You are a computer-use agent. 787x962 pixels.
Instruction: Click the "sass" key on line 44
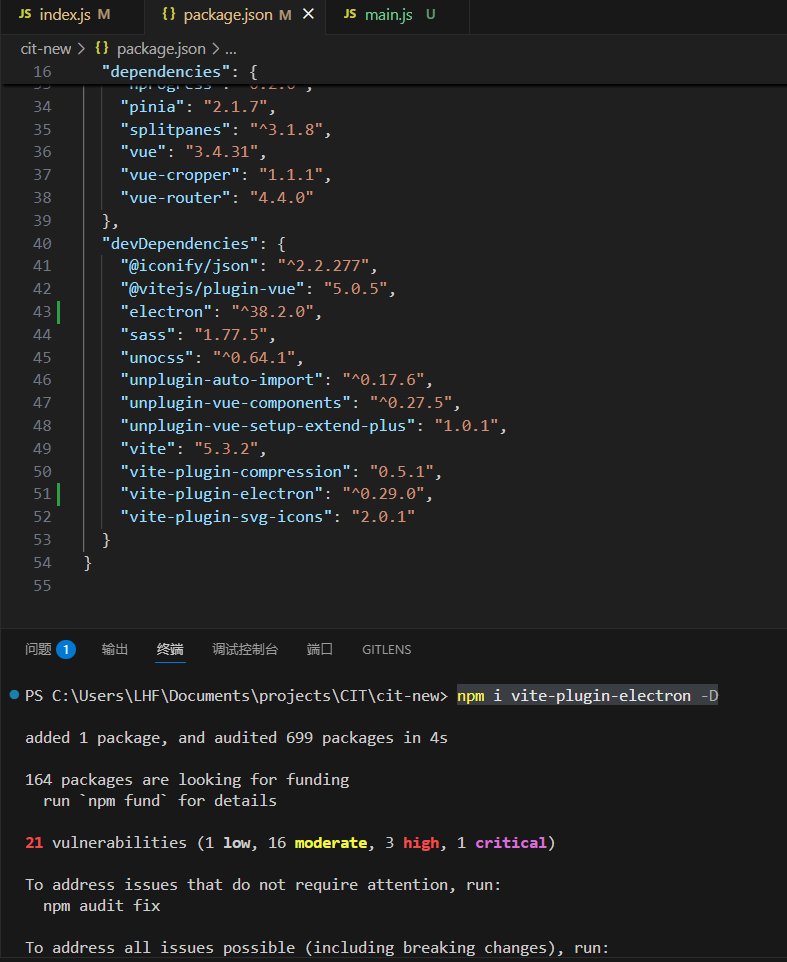coord(148,335)
